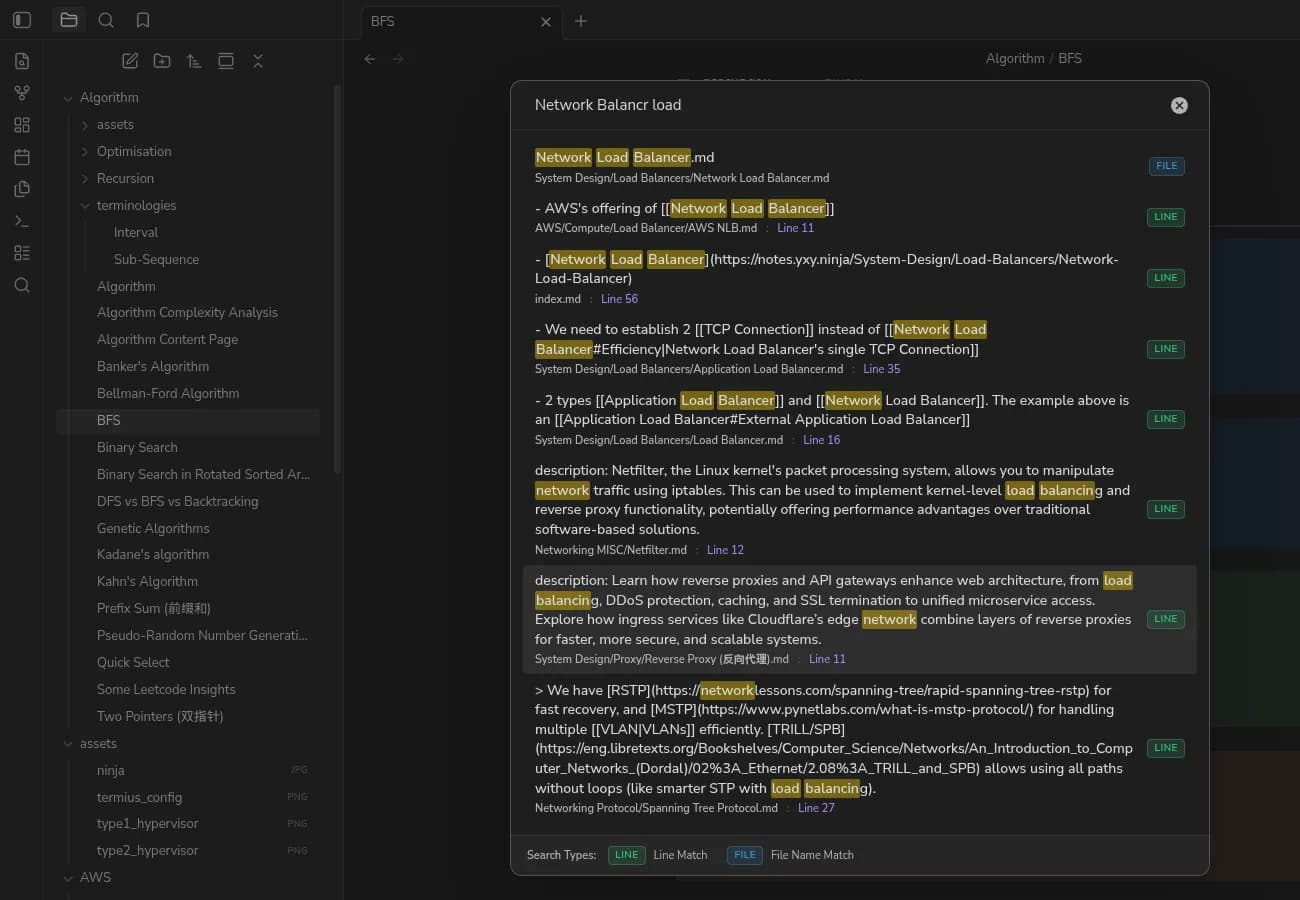Screen dimensions: 1300x900
Task: Open Application Load Balancer.md Line 35 result
Action: 860,348
